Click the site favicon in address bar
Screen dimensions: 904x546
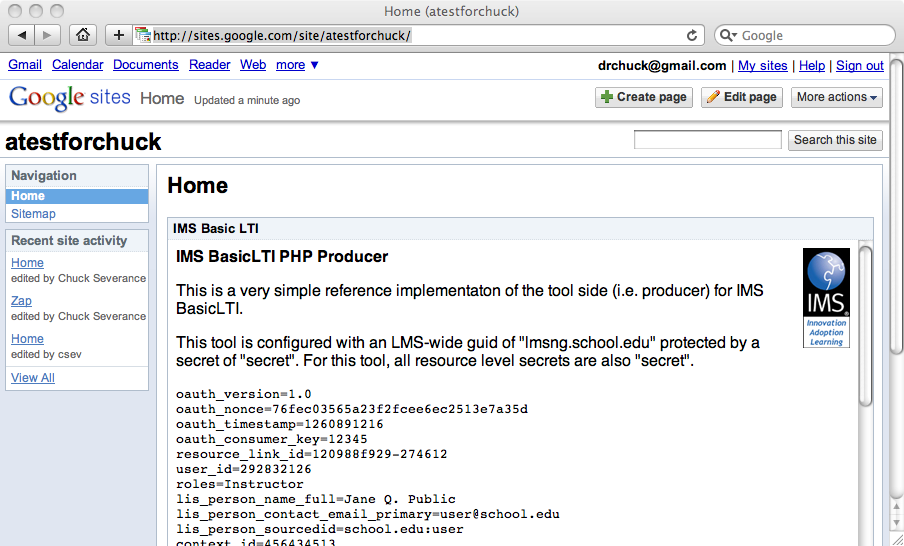(x=142, y=35)
